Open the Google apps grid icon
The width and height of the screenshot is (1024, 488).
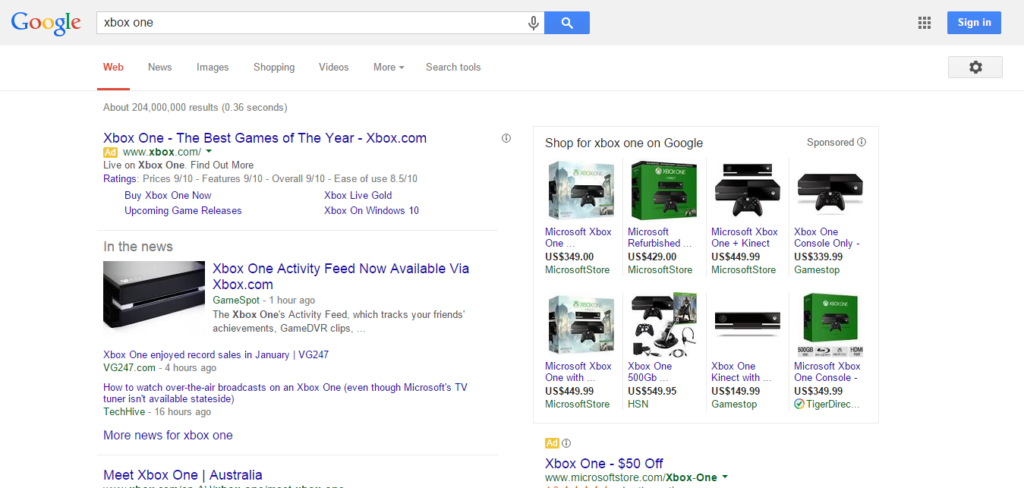click(924, 23)
